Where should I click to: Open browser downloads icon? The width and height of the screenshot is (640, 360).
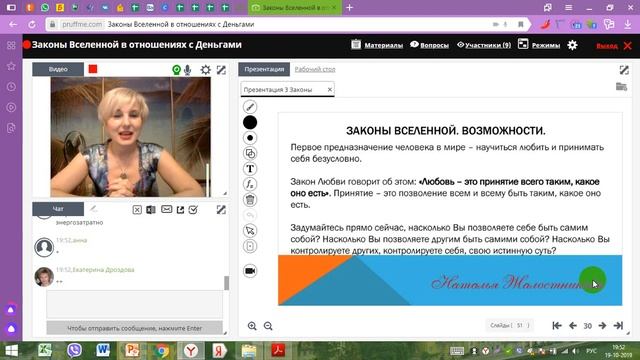click(x=628, y=24)
